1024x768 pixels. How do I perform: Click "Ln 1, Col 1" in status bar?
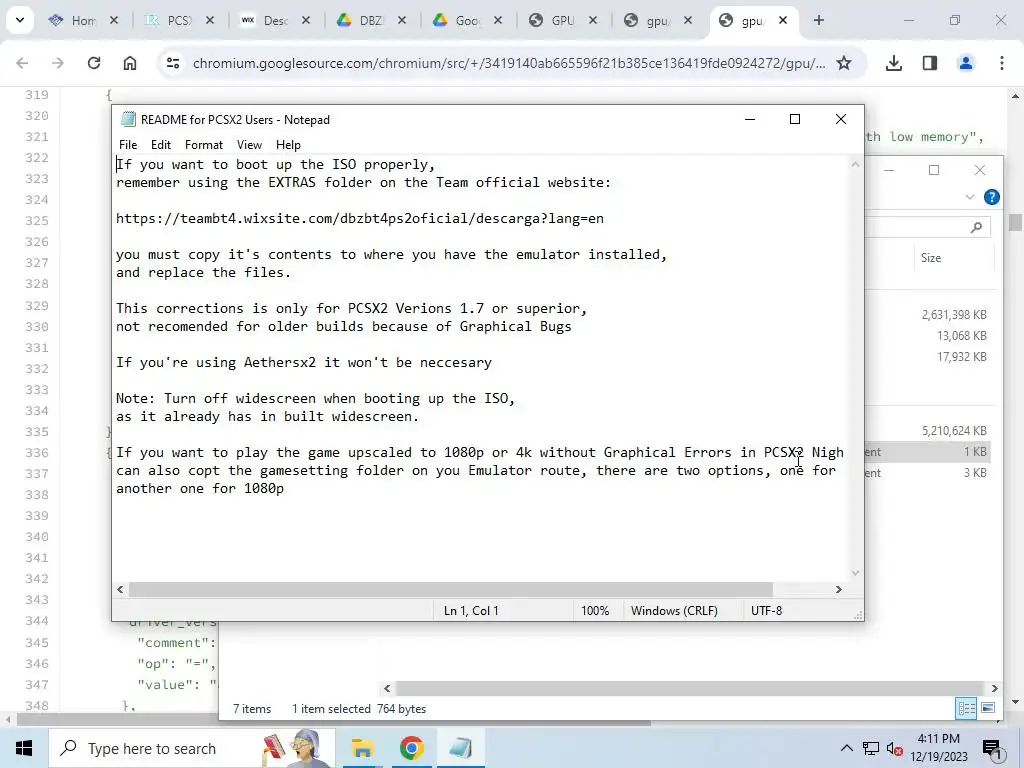point(471,611)
